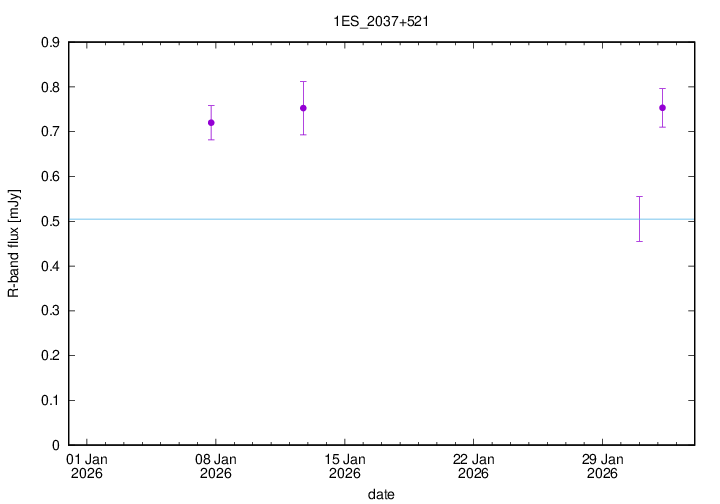Viewport: 720px width, 504px height.
Task: Click upper error bar cap of 13 Jan point
Action: pos(303,81)
